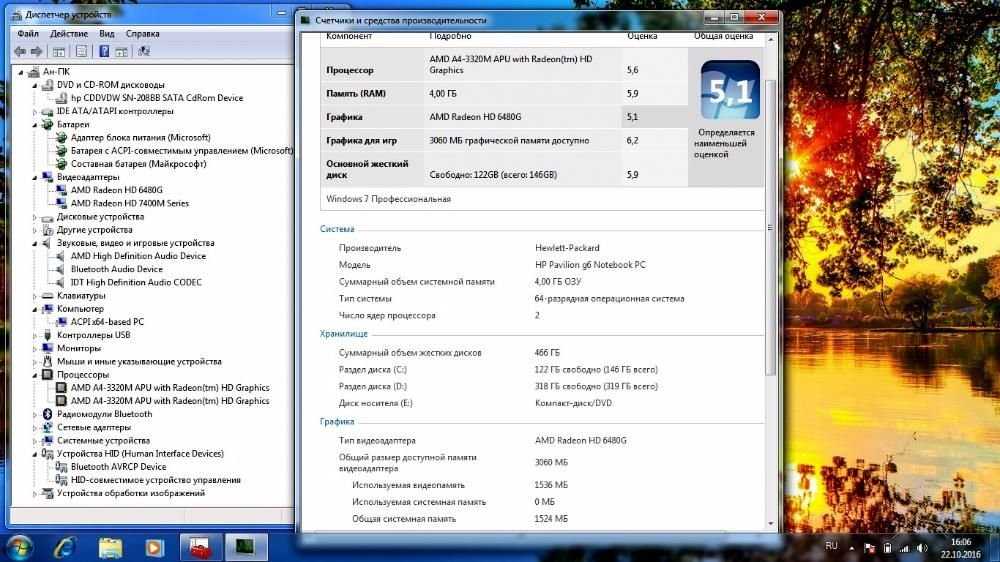Switch to the red toolbox taskbar app
This screenshot has width=1000, height=562.
click(x=200, y=547)
